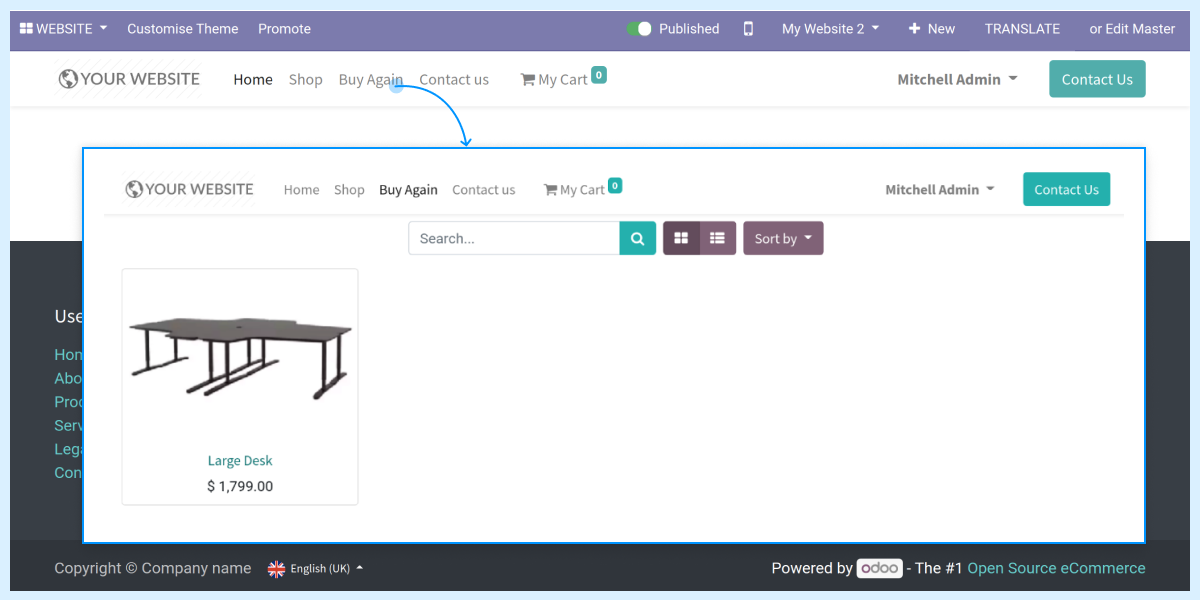This screenshot has width=1200, height=600.
Task: Click the Contact Us button
Action: pos(1097,78)
